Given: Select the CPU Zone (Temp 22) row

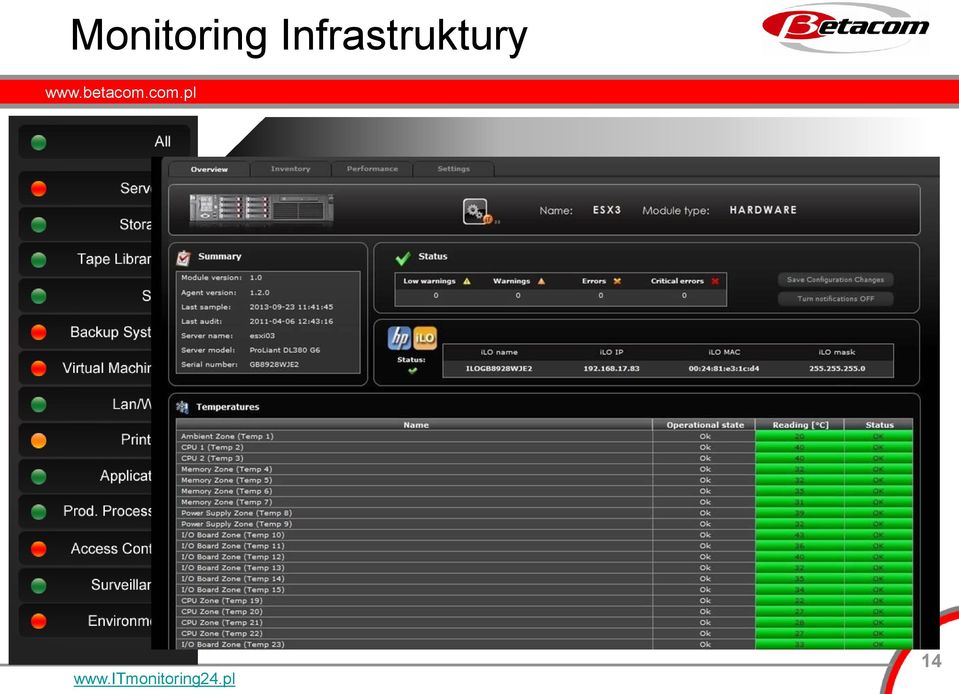Looking at the screenshot, I should click(544, 633).
